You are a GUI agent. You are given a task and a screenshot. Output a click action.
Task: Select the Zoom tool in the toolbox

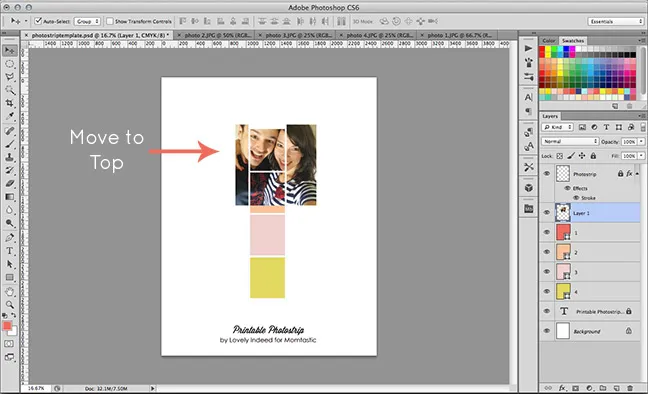(x=9, y=305)
